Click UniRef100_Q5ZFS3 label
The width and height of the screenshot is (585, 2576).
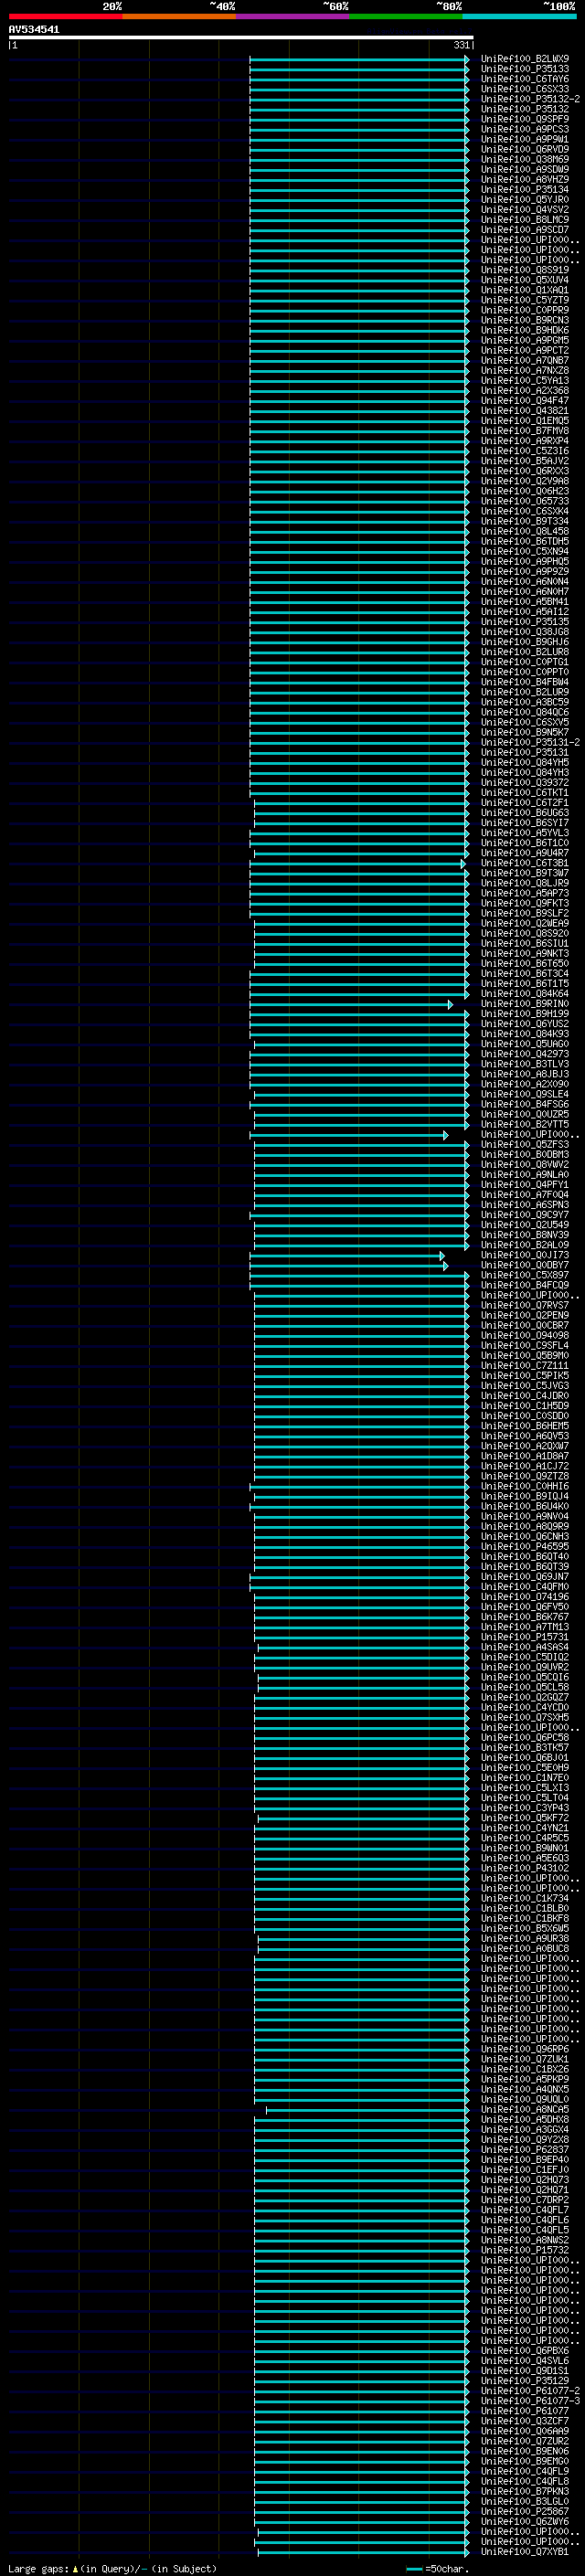point(524,1145)
